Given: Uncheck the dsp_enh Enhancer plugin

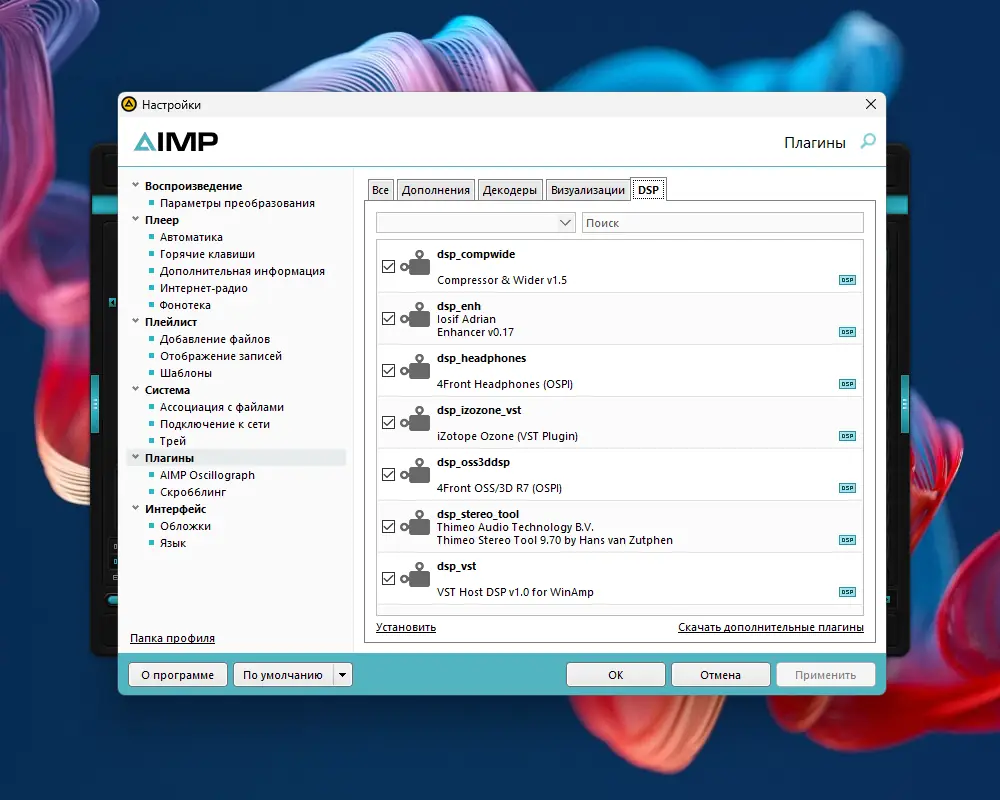Looking at the screenshot, I should [x=388, y=318].
